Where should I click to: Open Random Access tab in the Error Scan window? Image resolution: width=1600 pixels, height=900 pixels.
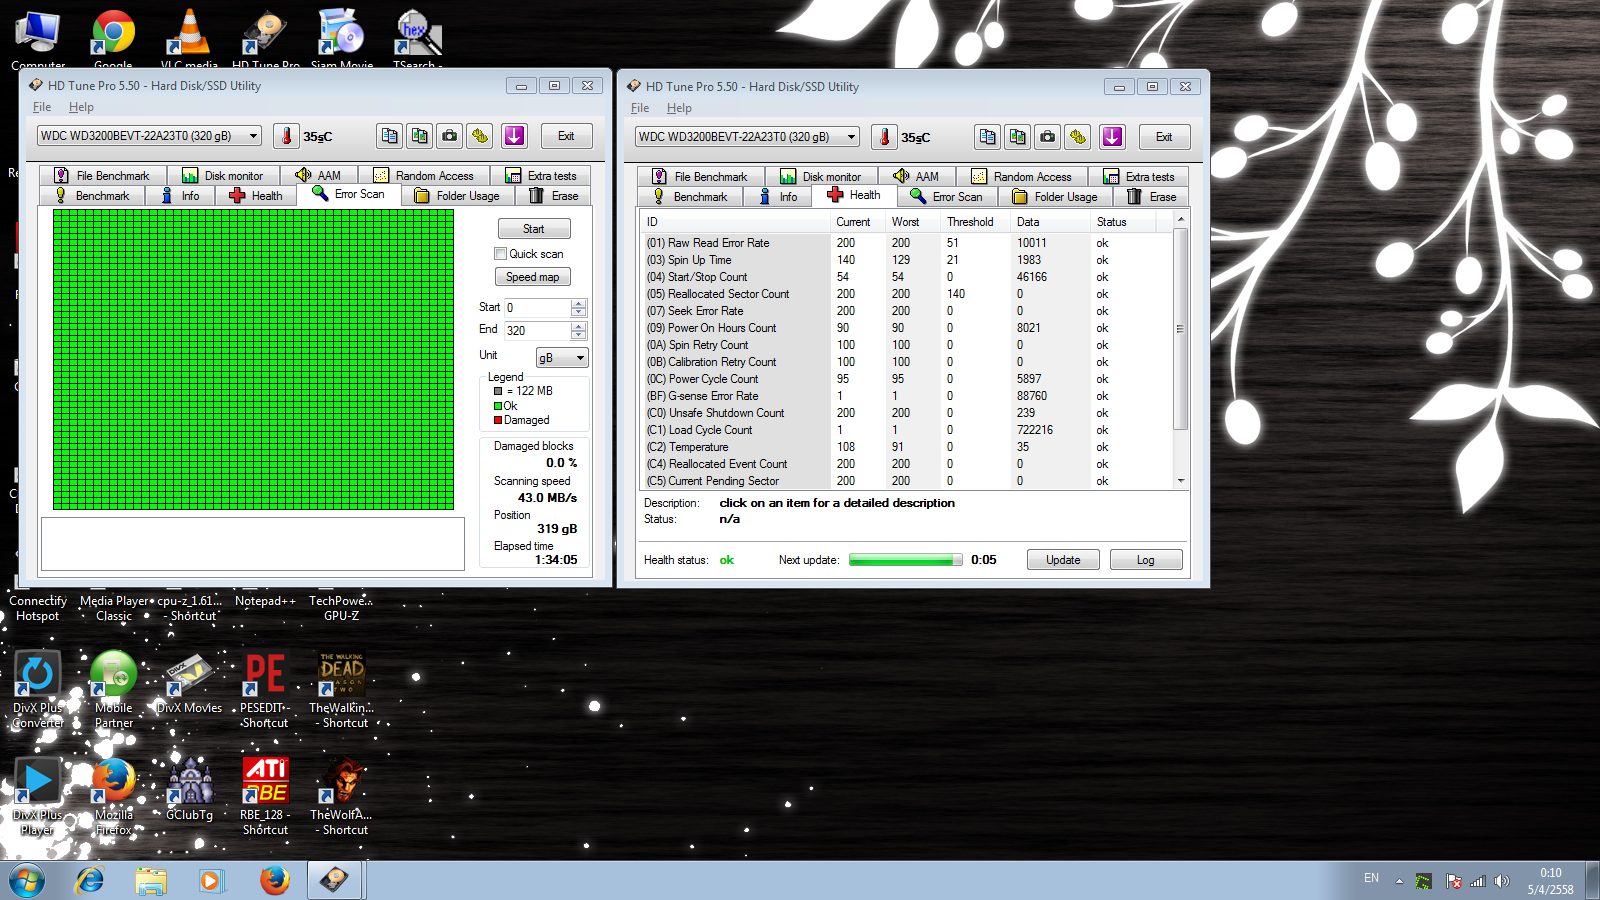coord(424,176)
